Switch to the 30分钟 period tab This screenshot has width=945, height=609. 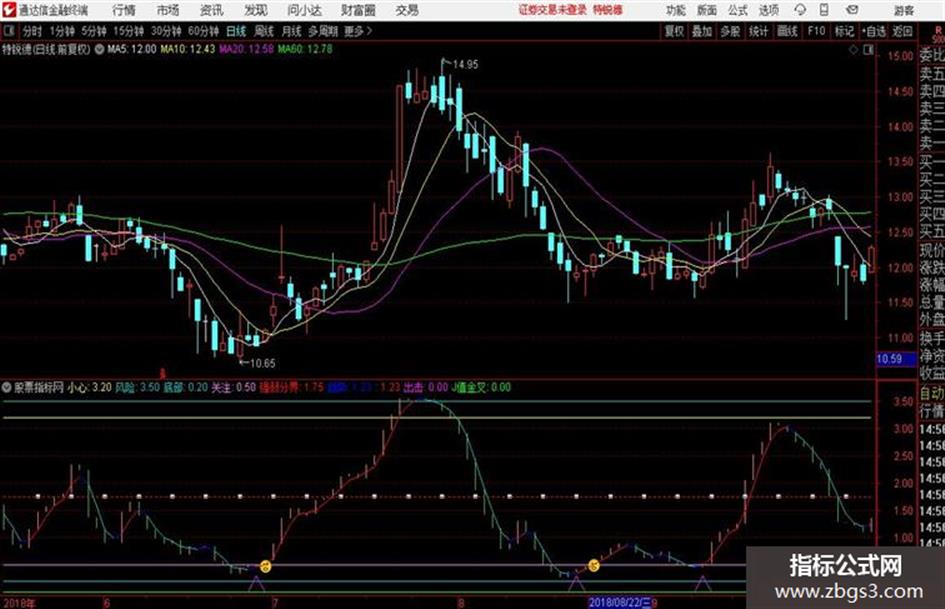click(166, 31)
